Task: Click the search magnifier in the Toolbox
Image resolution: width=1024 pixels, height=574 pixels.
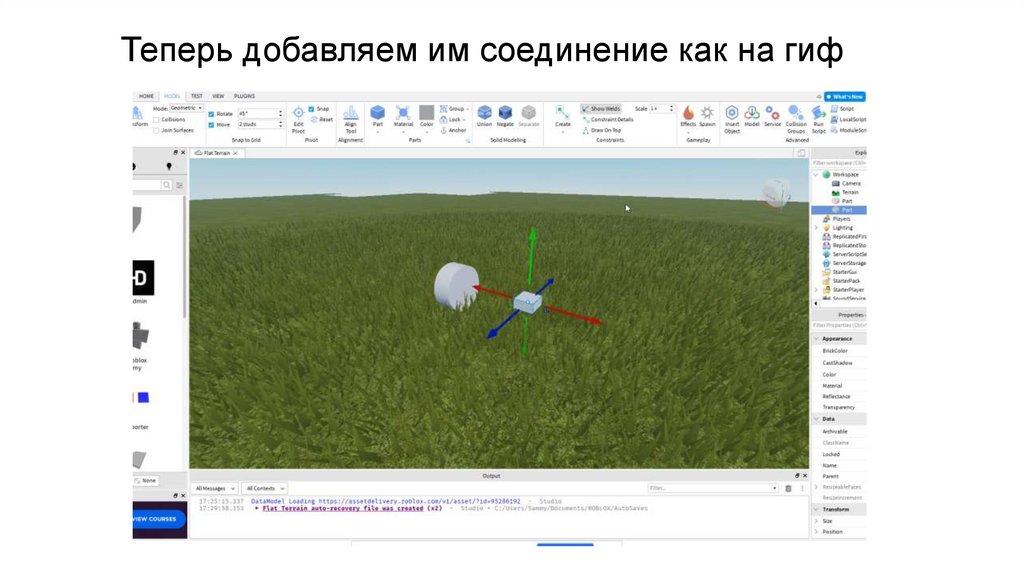Action: [167, 185]
